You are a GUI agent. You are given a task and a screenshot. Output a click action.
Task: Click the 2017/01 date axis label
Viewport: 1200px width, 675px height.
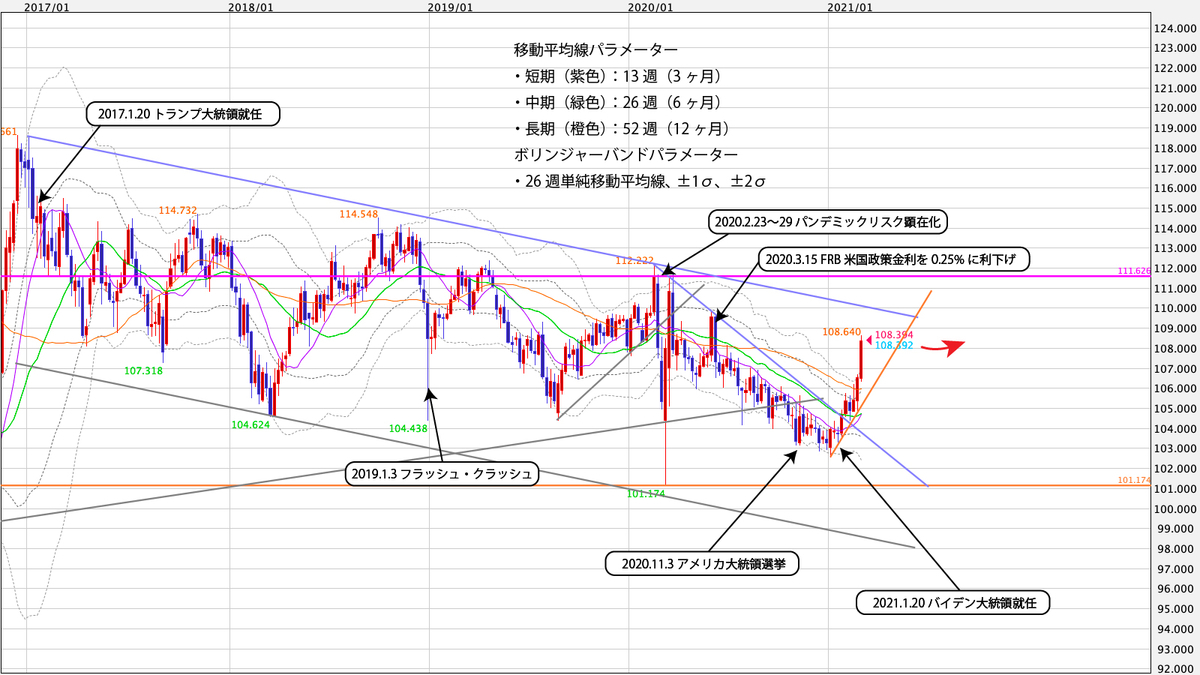[46, 7]
